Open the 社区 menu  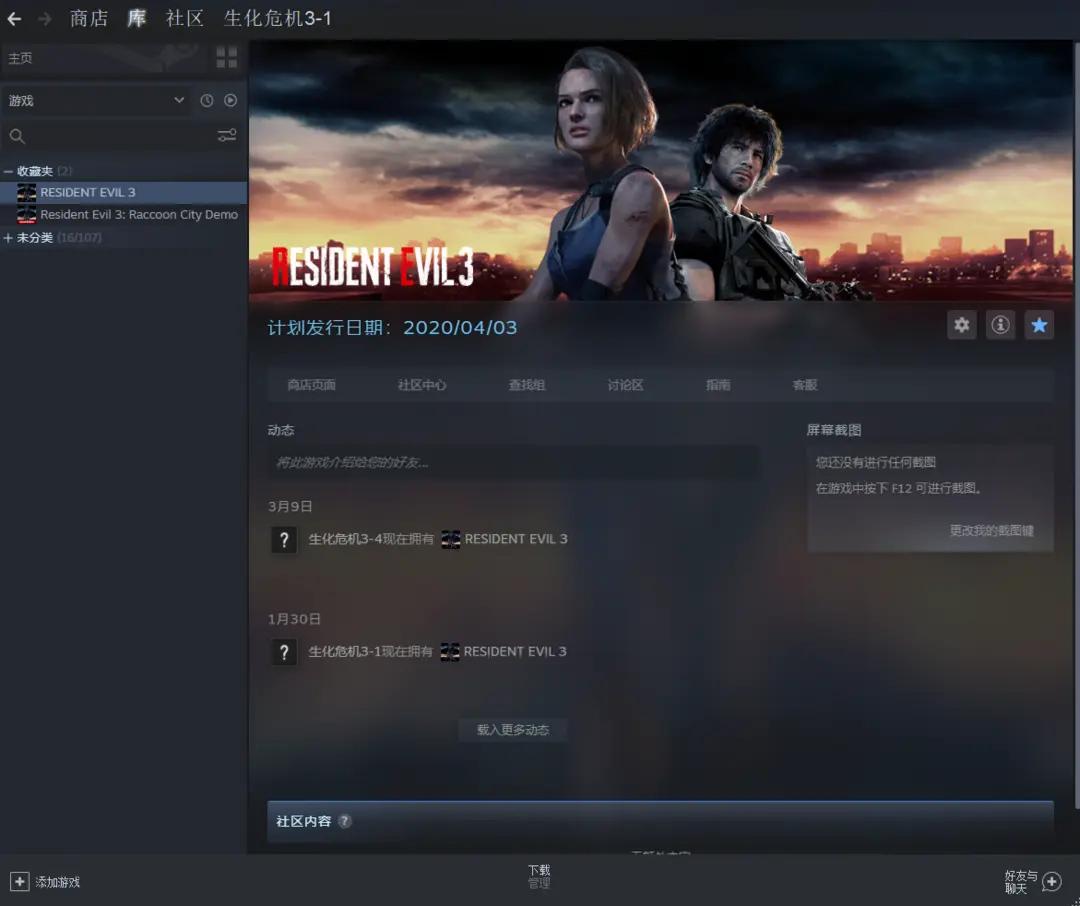click(x=185, y=19)
